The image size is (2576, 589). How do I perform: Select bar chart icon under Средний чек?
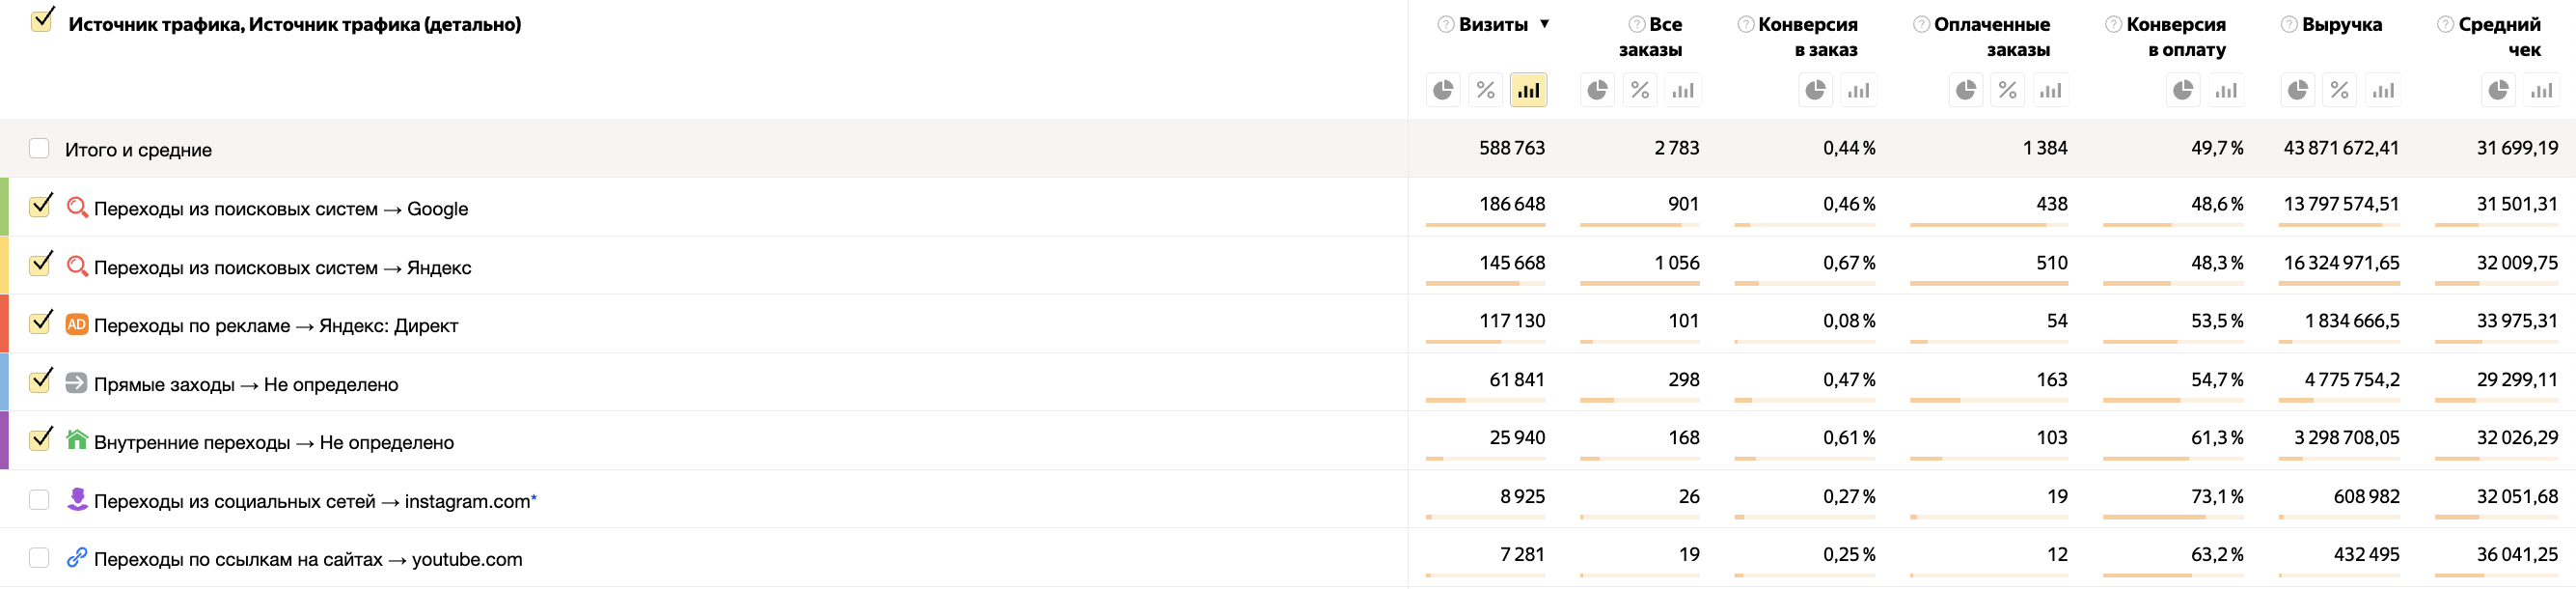pyautogui.click(x=2541, y=91)
